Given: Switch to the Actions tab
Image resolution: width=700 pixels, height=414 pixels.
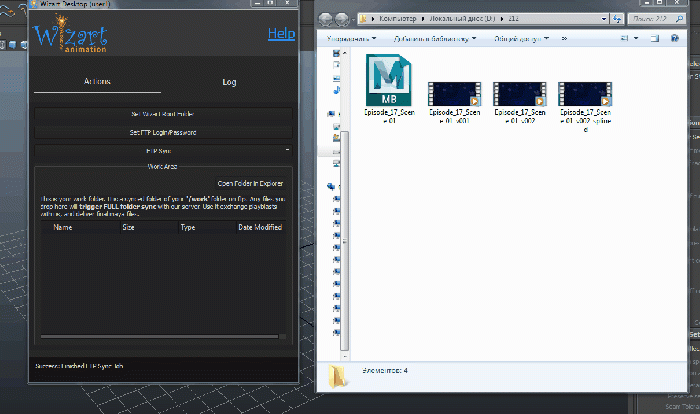Looking at the screenshot, I should click(x=97, y=81).
